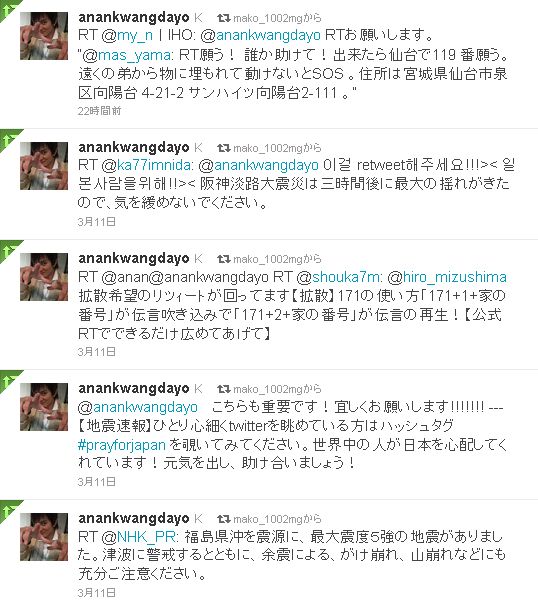Open the #prayforjapan hashtag
The height and width of the screenshot is (600, 538).
[122, 445]
